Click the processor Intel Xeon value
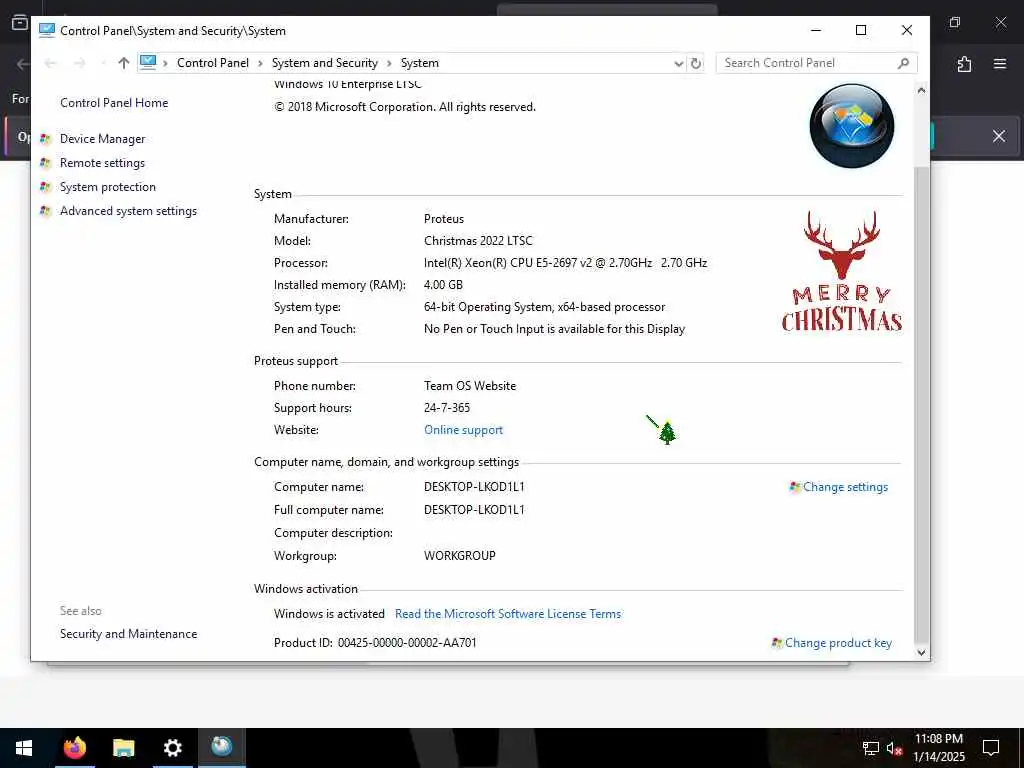This screenshot has width=1024, height=768. coord(566,263)
